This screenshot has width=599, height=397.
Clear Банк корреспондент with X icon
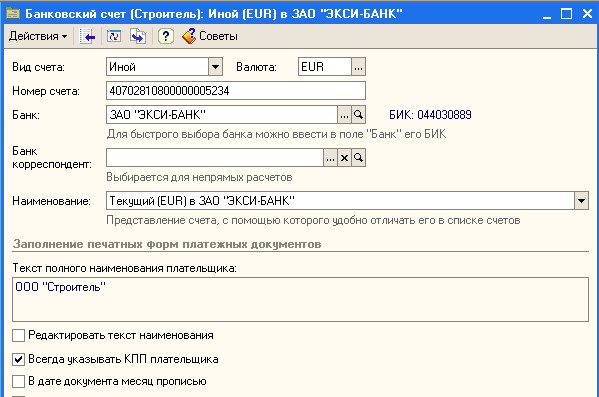[344, 157]
